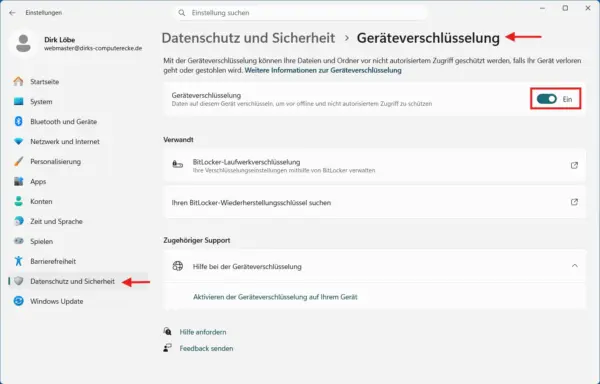Image resolution: width=600 pixels, height=384 pixels.
Task: Click the Datenschutz shield icon
Action: (x=18, y=281)
